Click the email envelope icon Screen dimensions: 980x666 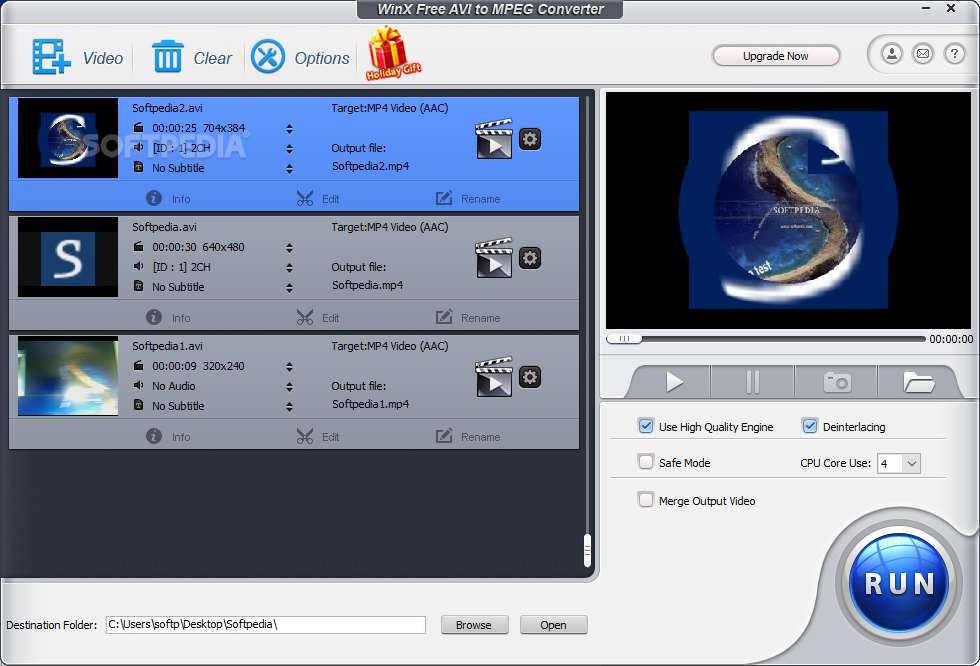pyautogui.click(x=922, y=54)
